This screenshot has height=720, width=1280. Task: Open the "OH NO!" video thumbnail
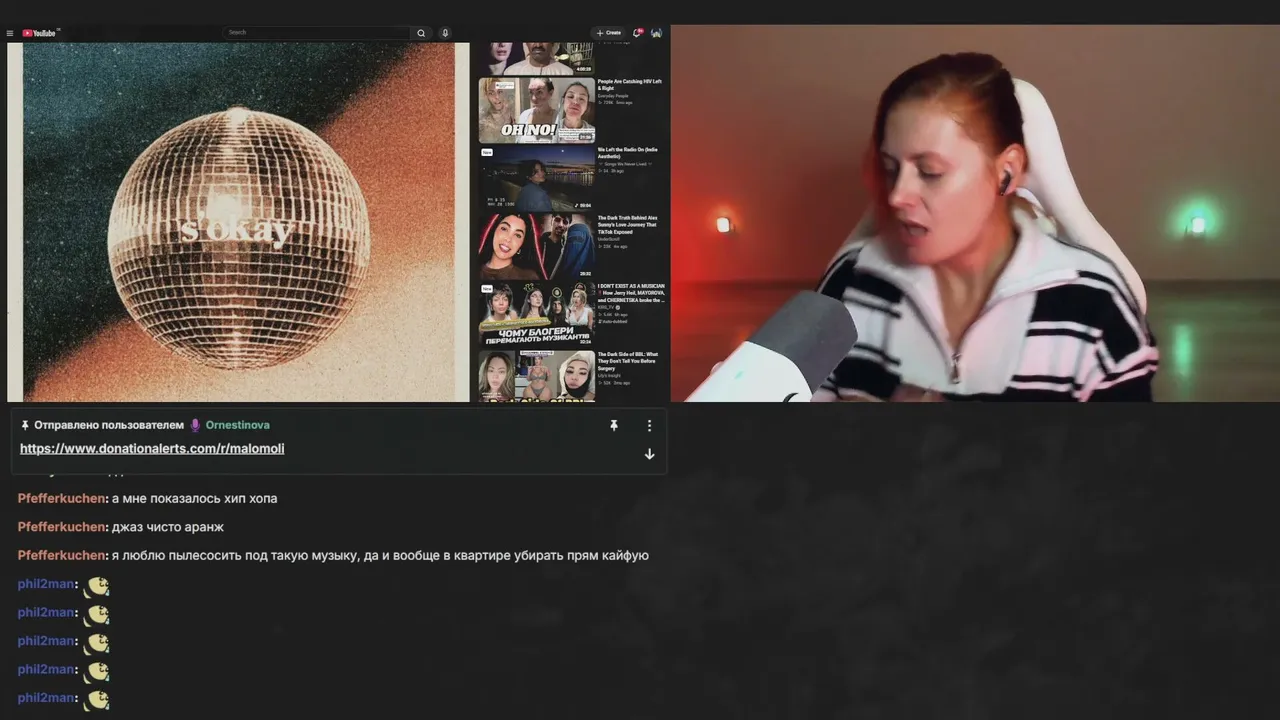[x=536, y=110]
